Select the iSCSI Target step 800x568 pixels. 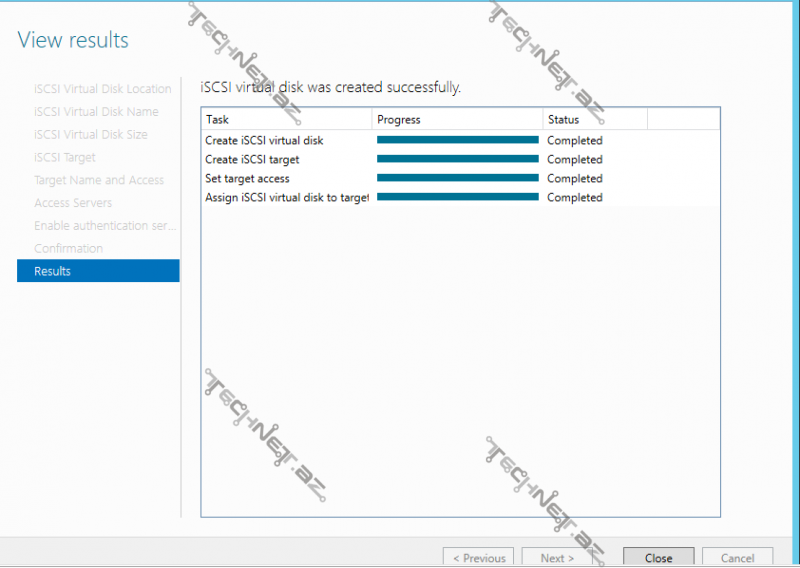65,157
